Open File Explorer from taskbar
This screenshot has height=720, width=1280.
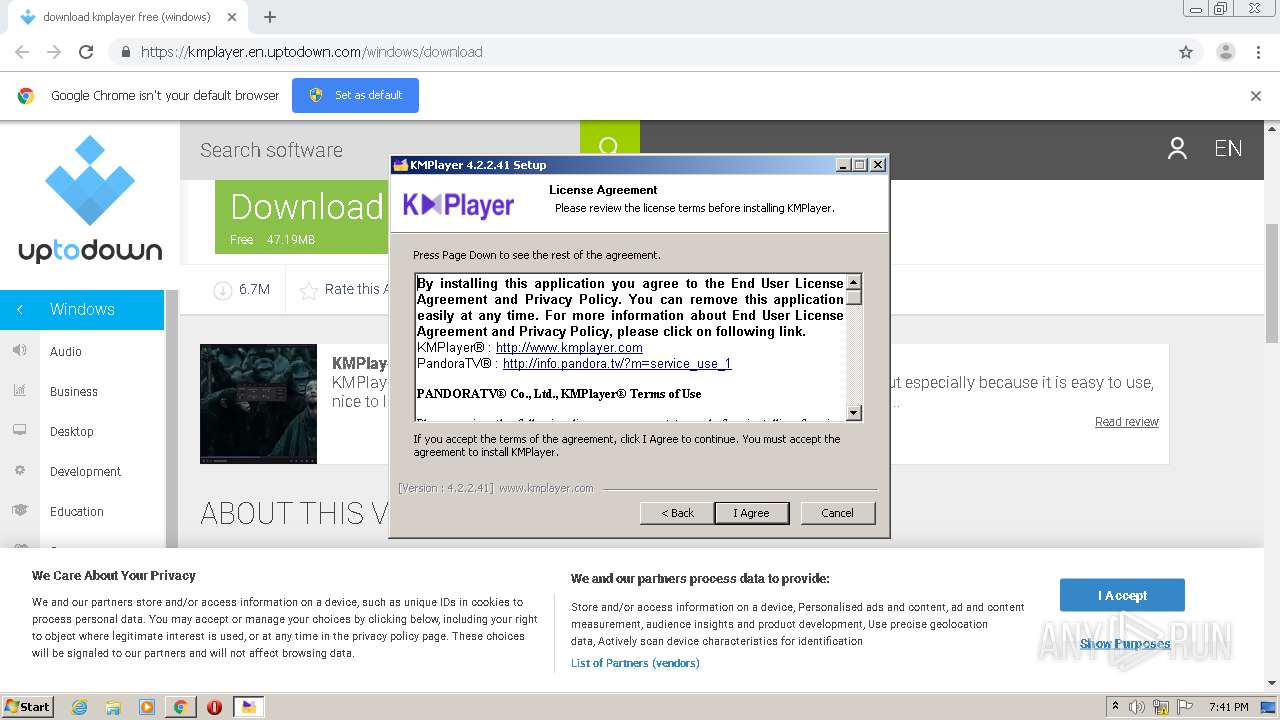pyautogui.click(x=113, y=707)
